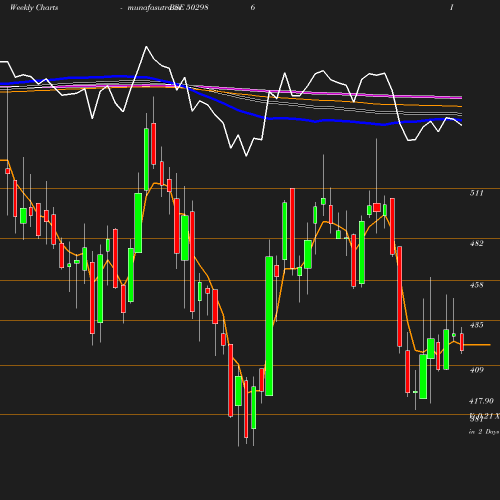Click the number 1 in top-right header
500x500 pixels.
pyautogui.click(x=452, y=7)
